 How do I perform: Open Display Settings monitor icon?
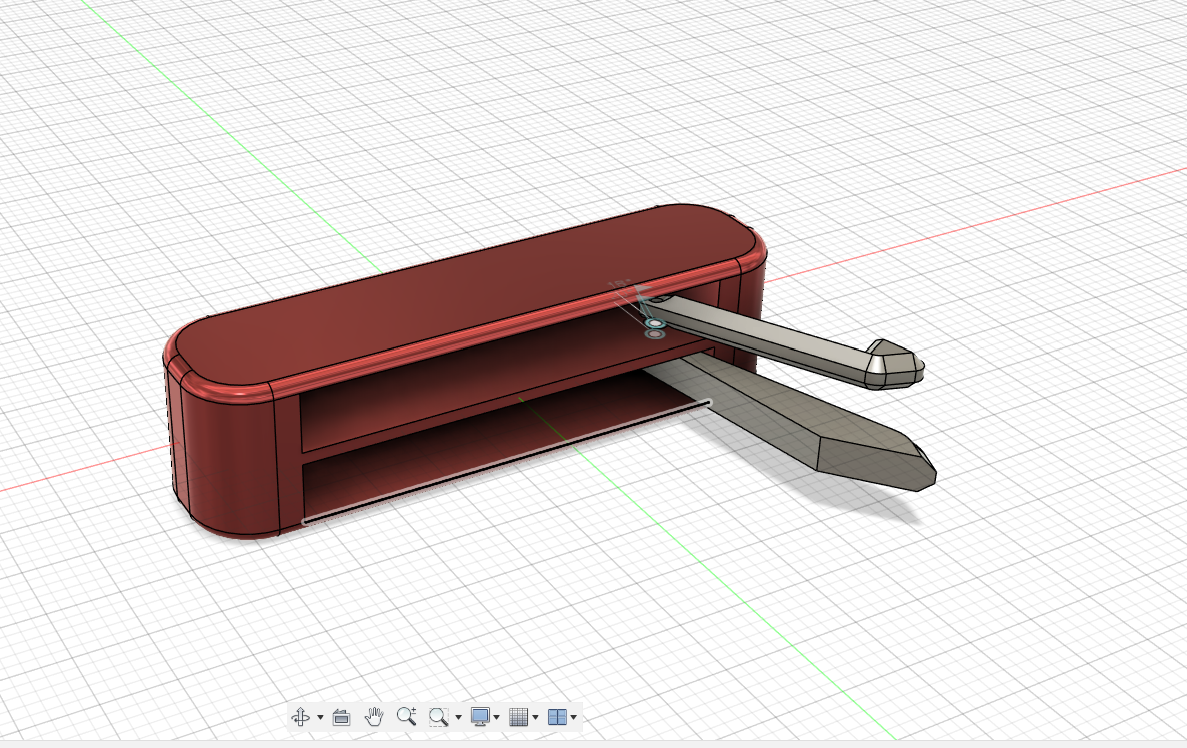[480, 716]
